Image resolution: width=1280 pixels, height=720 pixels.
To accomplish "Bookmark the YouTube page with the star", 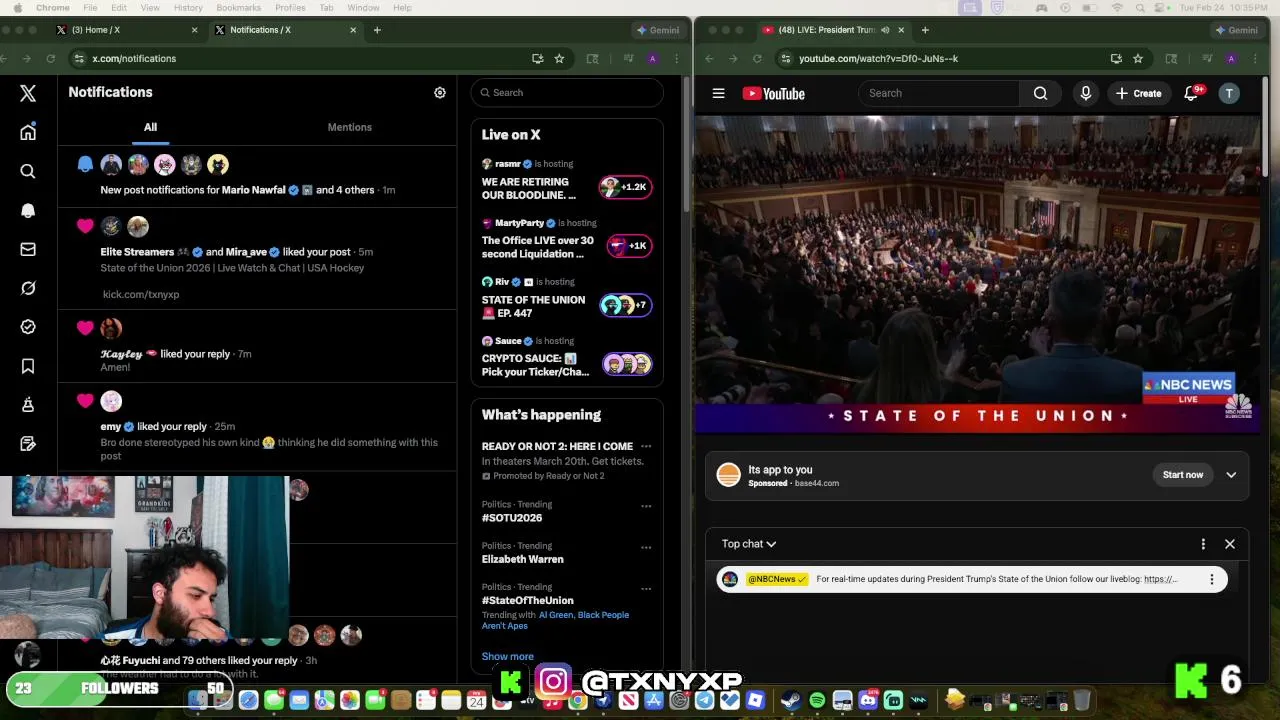I will (x=1138, y=58).
